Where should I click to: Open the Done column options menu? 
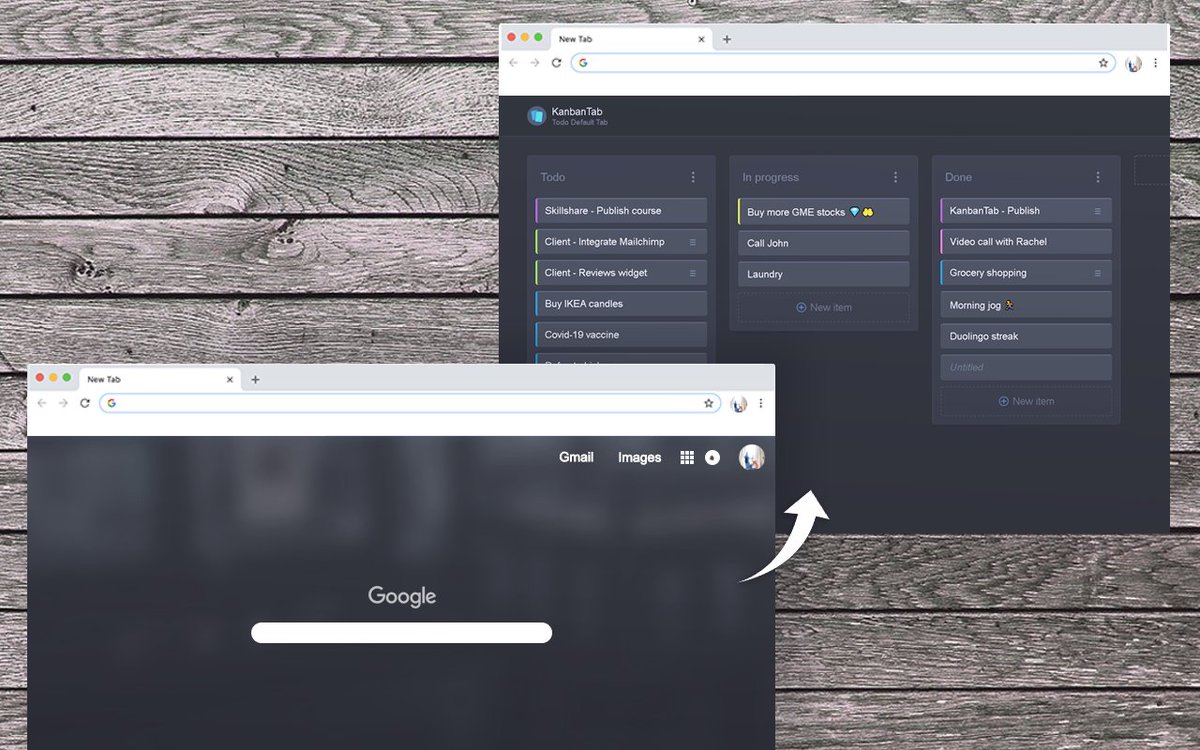click(x=1097, y=177)
